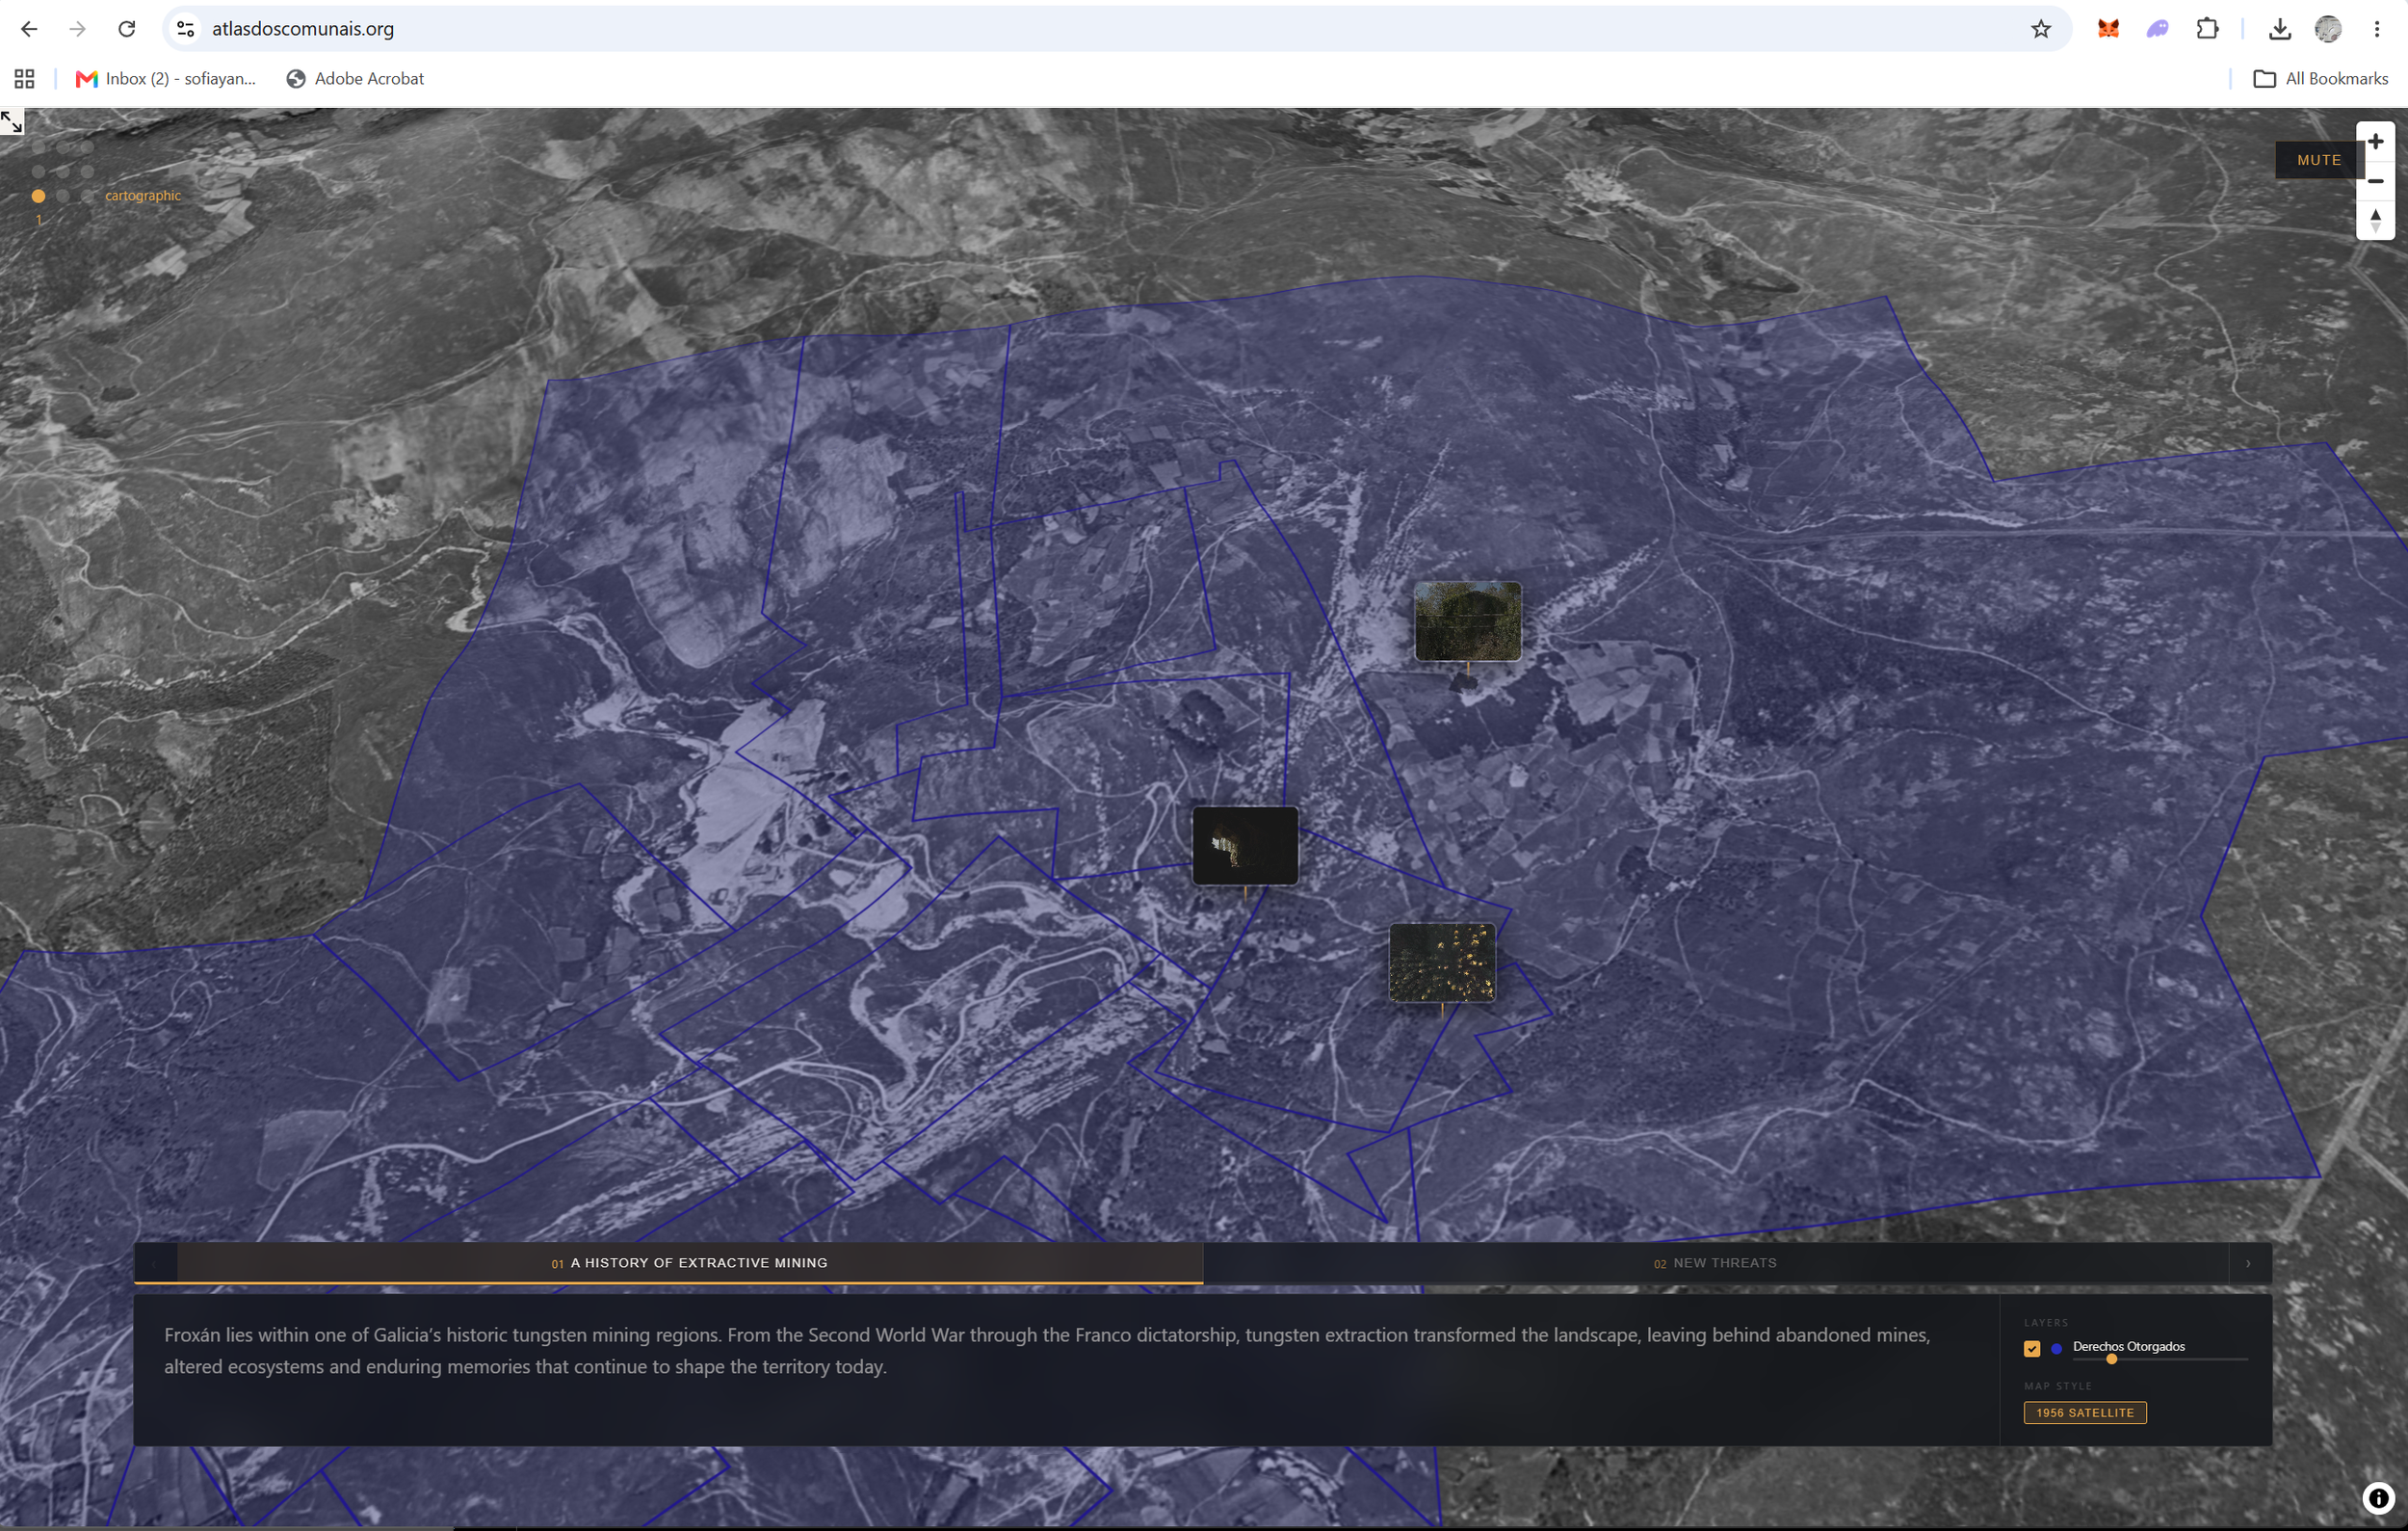This screenshot has height=1531, width=2408.
Task: Open the Chrome profile avatar
Action: (x=2328, y=29)
